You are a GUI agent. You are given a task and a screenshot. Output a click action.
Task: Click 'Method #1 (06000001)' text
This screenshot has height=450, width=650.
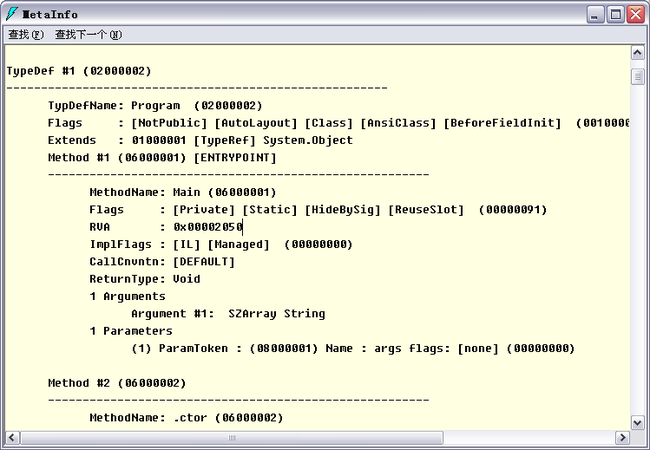[x=117, y=158]
